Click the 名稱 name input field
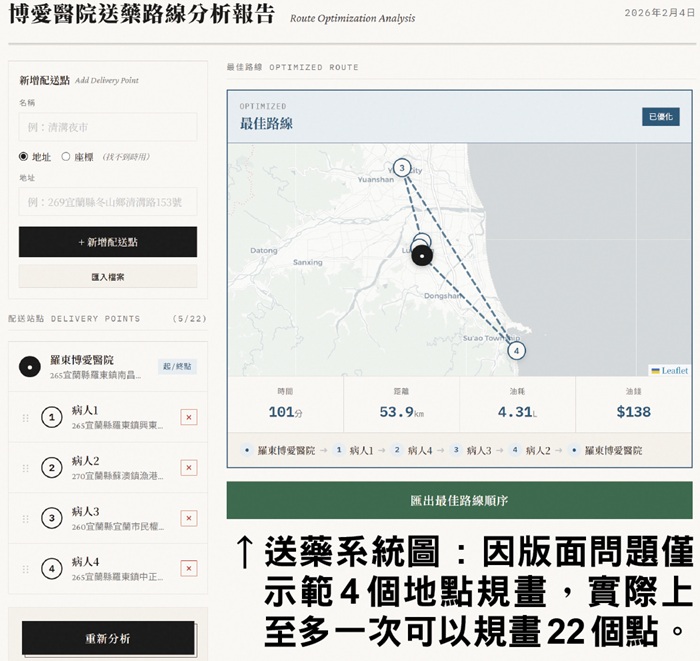The image size is (700, 661). coord(108,127)
